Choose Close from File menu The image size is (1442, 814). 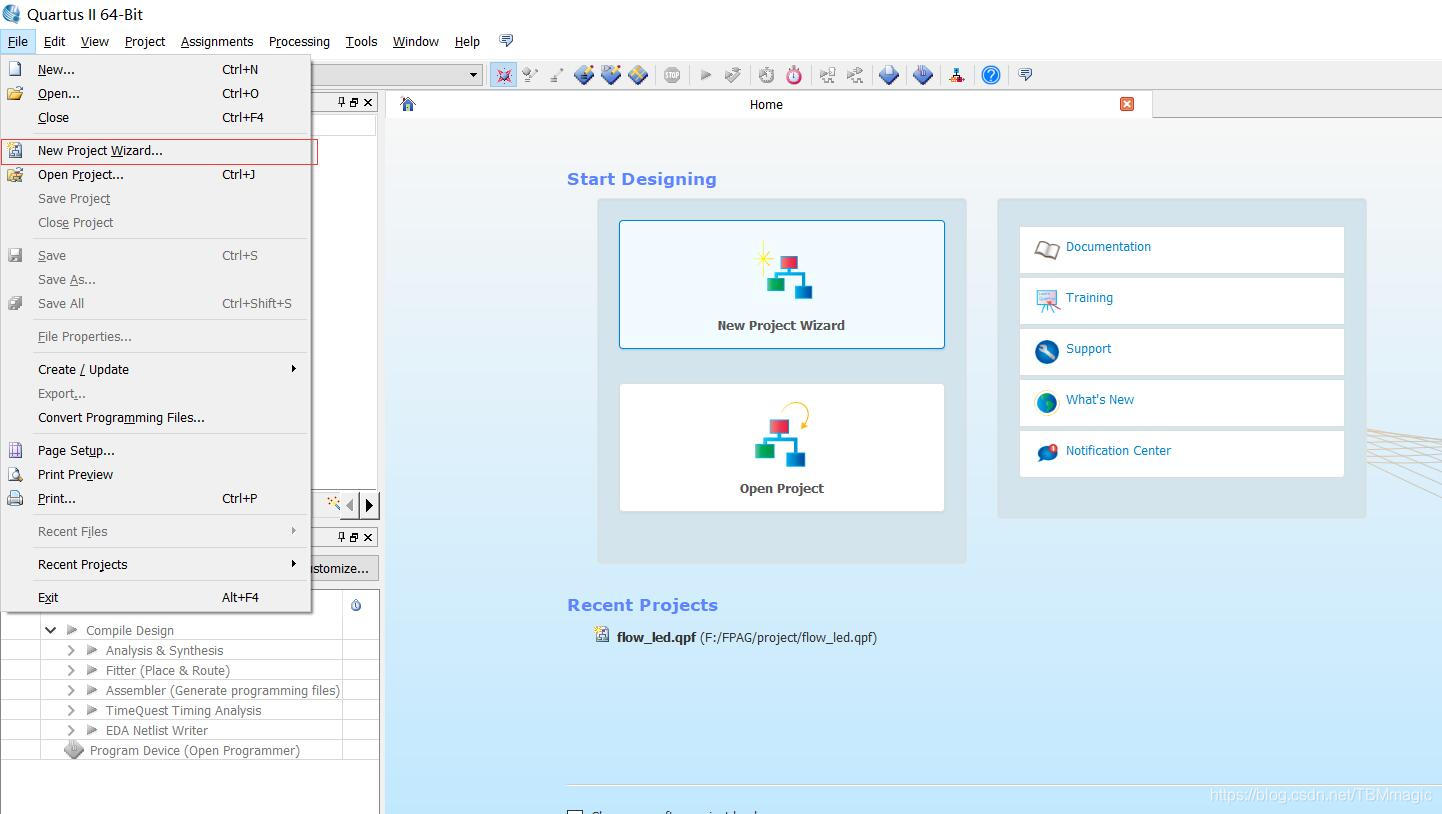tap(156, 117)
